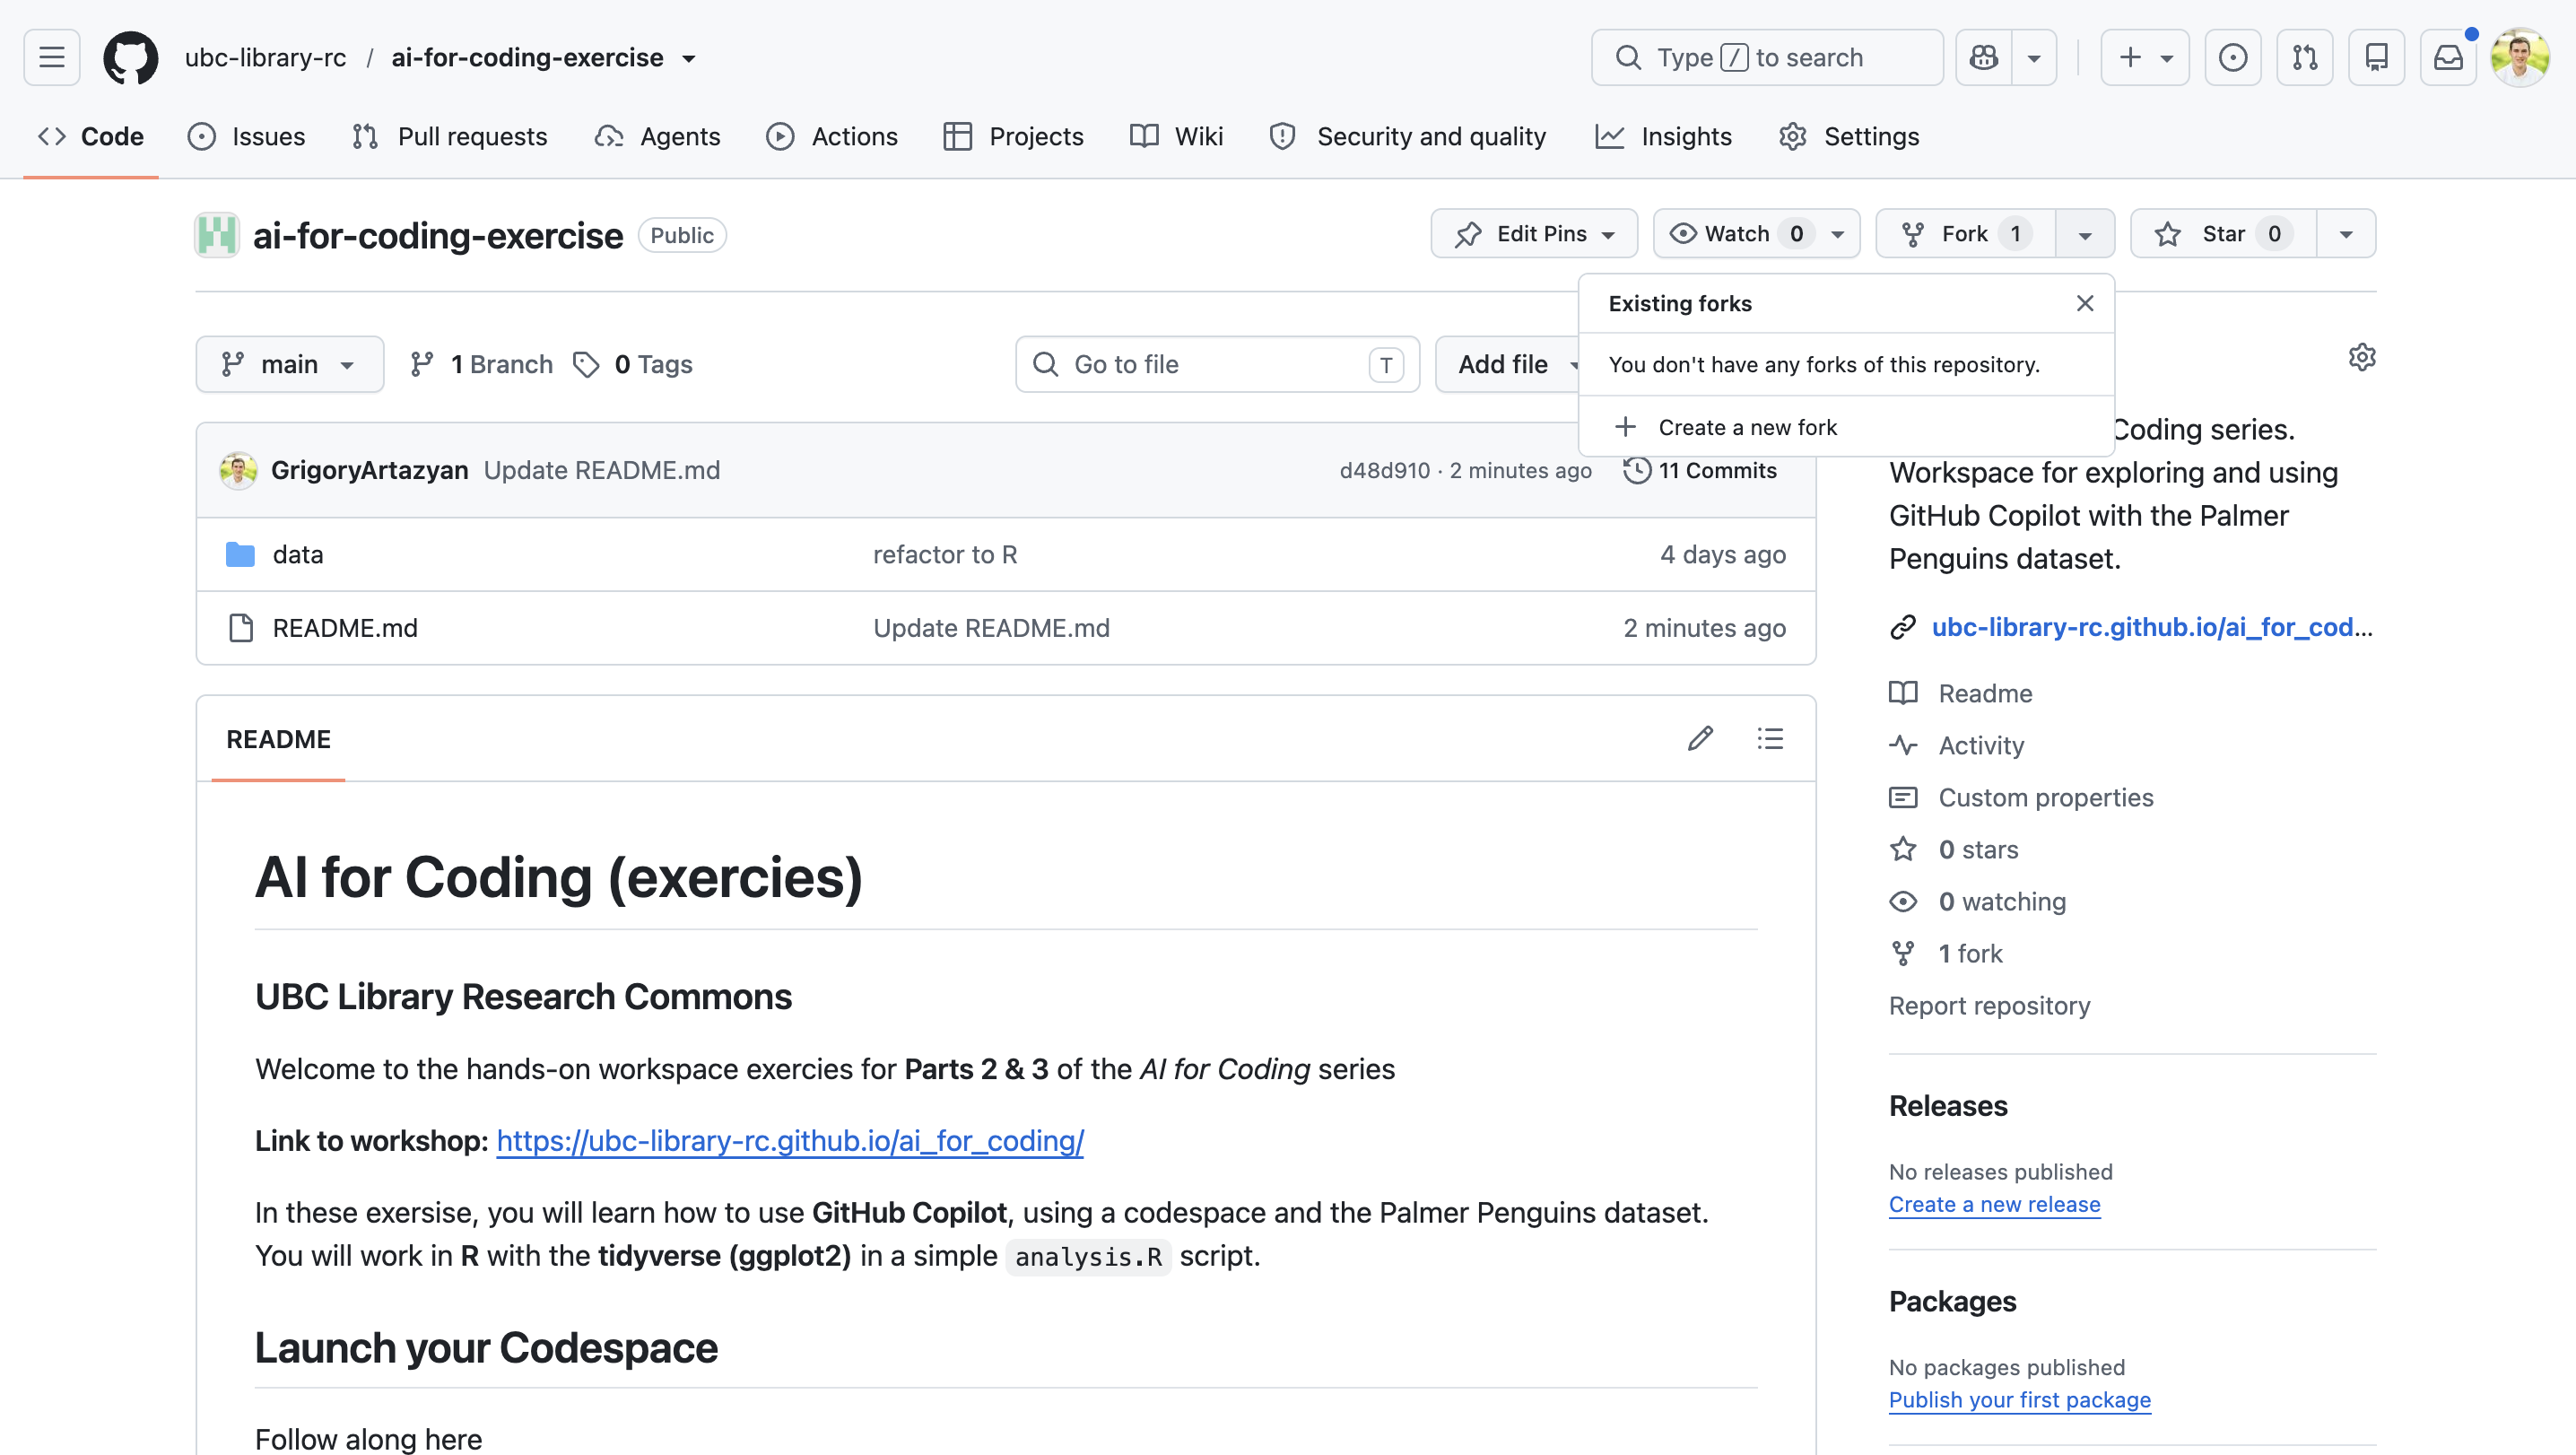Open Copilot chat icon in header

[1984, 57]
